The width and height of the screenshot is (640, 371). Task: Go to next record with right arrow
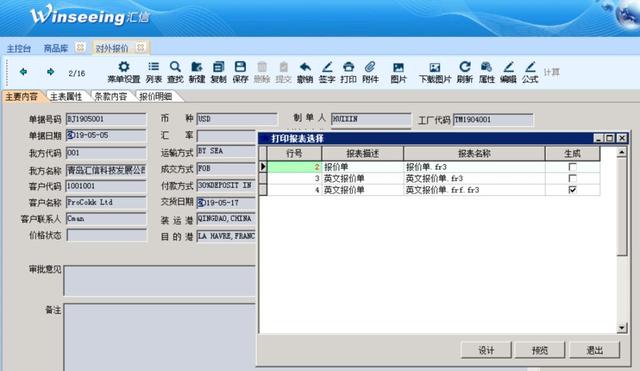pos(51,72)
